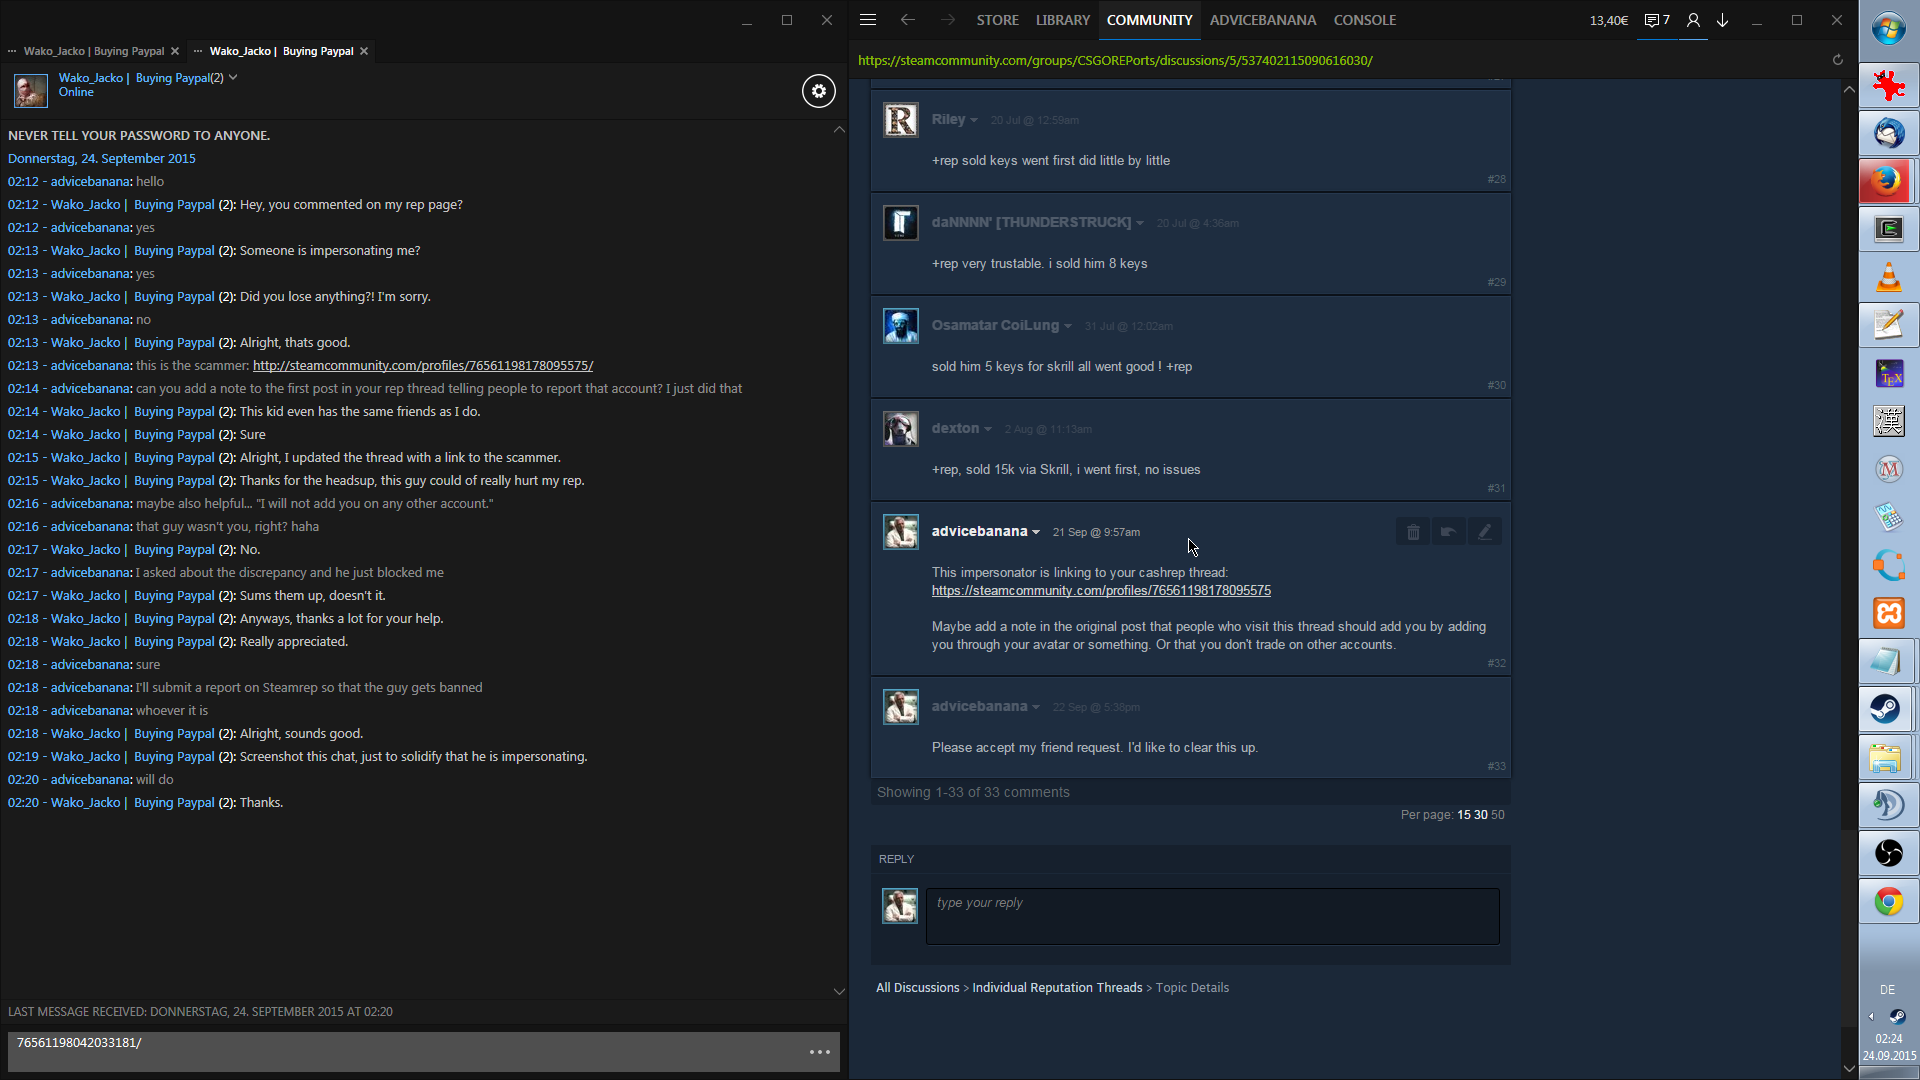The height and width of the screenshot is (1080, 1920).
Task: Open the friends list person icon
Action: (x=1693, y=20)
